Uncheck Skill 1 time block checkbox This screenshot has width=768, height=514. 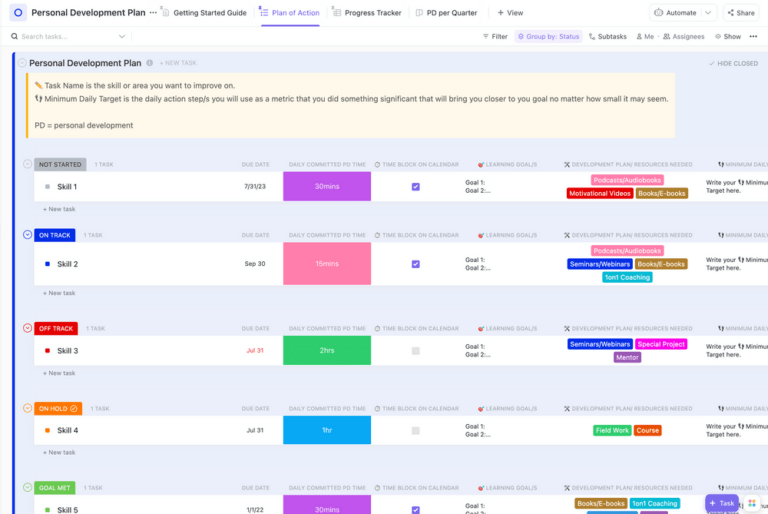pyautogui.click(x=416, y=187)
